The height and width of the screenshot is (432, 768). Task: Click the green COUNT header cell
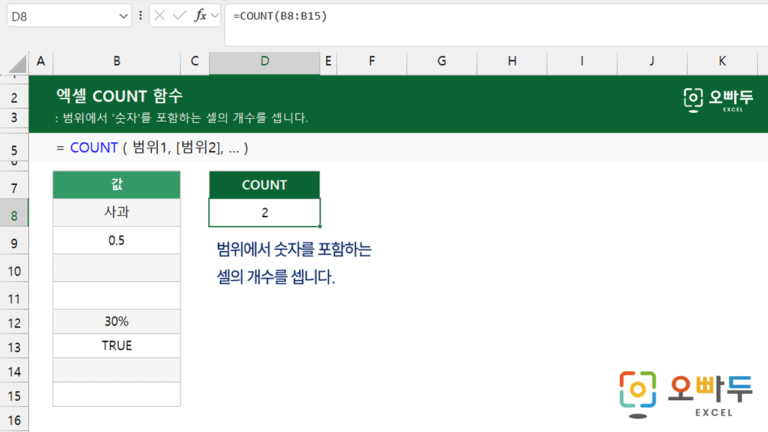tap(264, 185)
